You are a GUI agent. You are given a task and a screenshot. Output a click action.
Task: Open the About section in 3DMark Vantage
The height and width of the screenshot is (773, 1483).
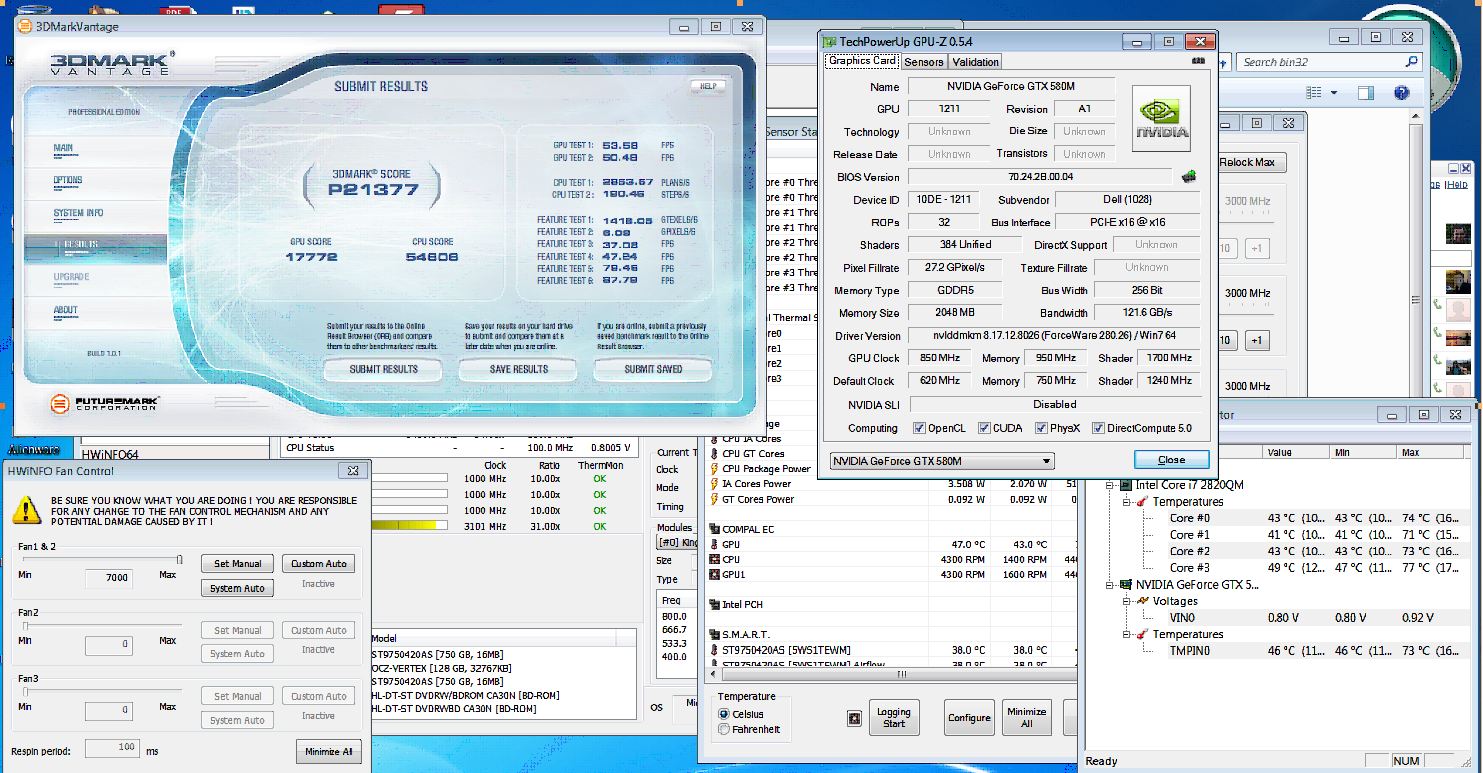(65, 310)
